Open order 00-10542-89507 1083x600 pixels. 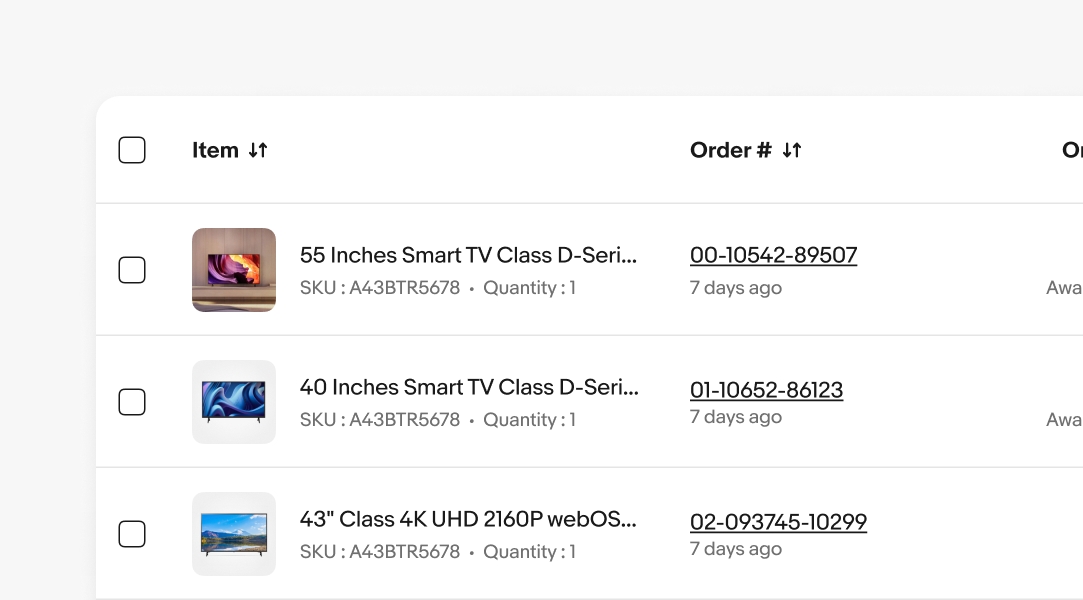(x=773, y=255)
